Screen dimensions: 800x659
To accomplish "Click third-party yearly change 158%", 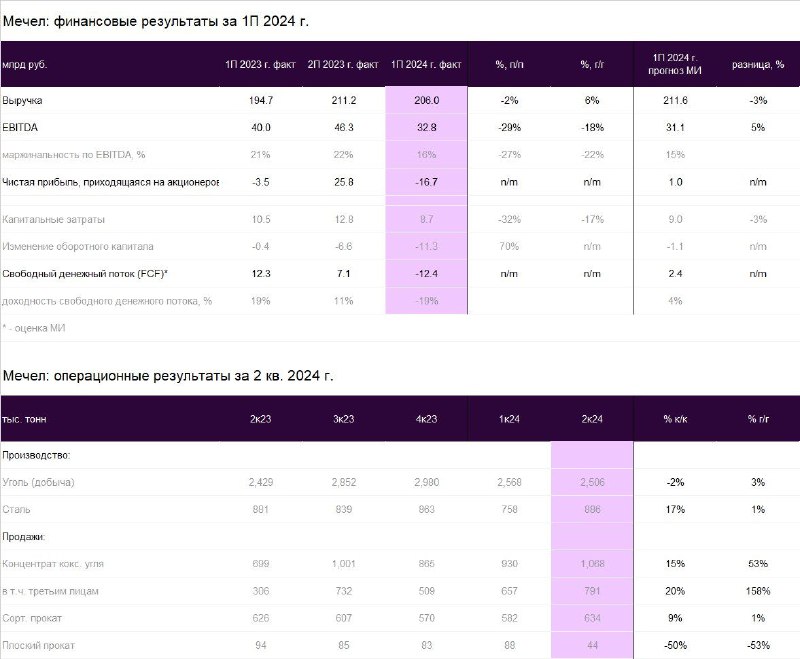I will [758, 591].
